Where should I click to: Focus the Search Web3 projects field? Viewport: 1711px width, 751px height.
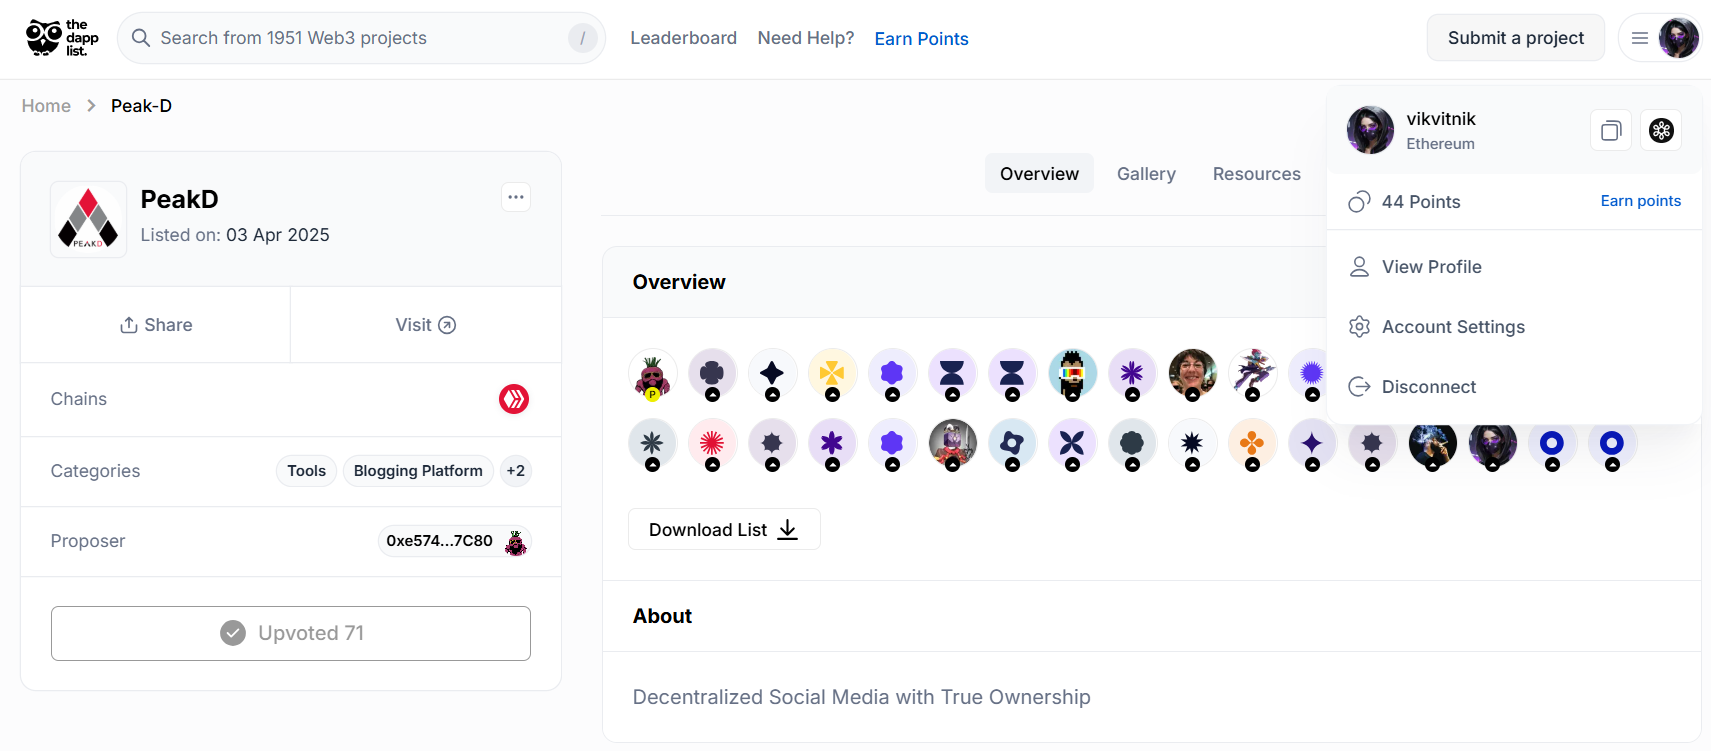click(x=361, y=38)
